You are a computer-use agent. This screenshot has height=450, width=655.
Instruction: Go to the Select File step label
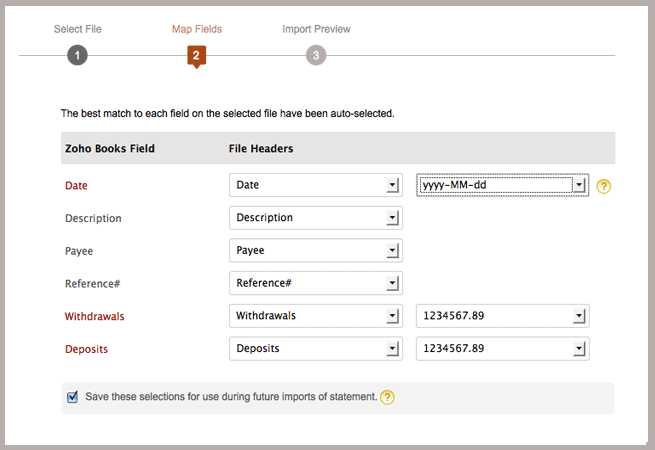[78, 29]
